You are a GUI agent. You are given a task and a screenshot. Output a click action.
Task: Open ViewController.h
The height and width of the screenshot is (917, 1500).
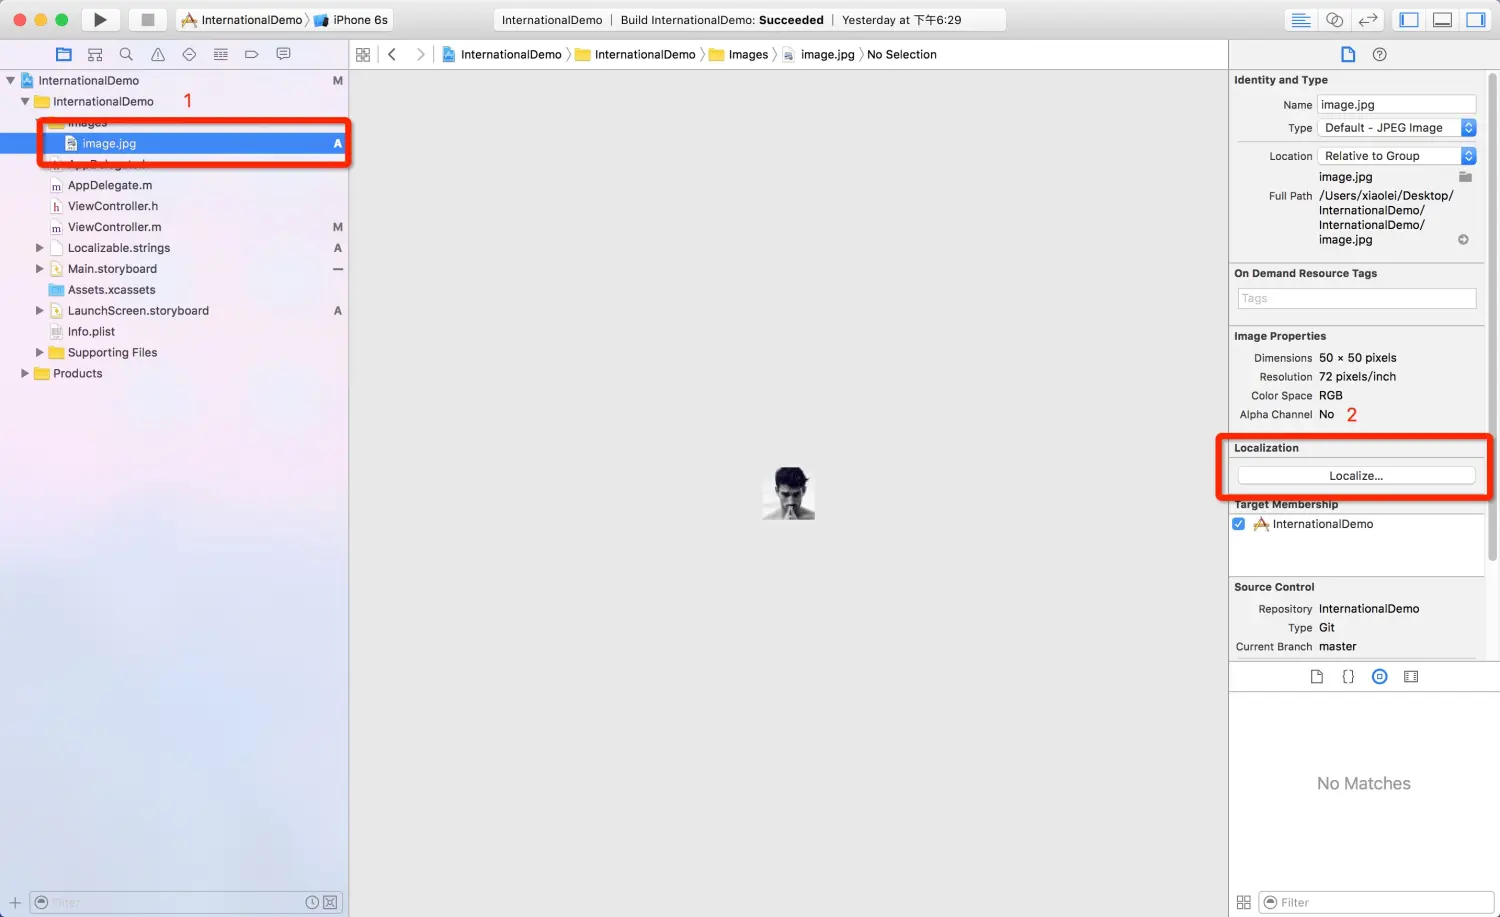click(x=113, y=207)
